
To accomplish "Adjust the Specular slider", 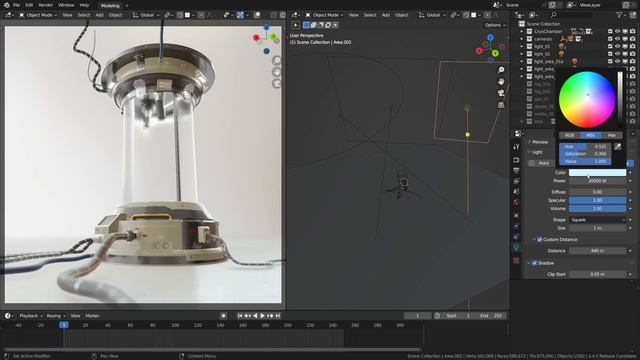I will 597,200.
